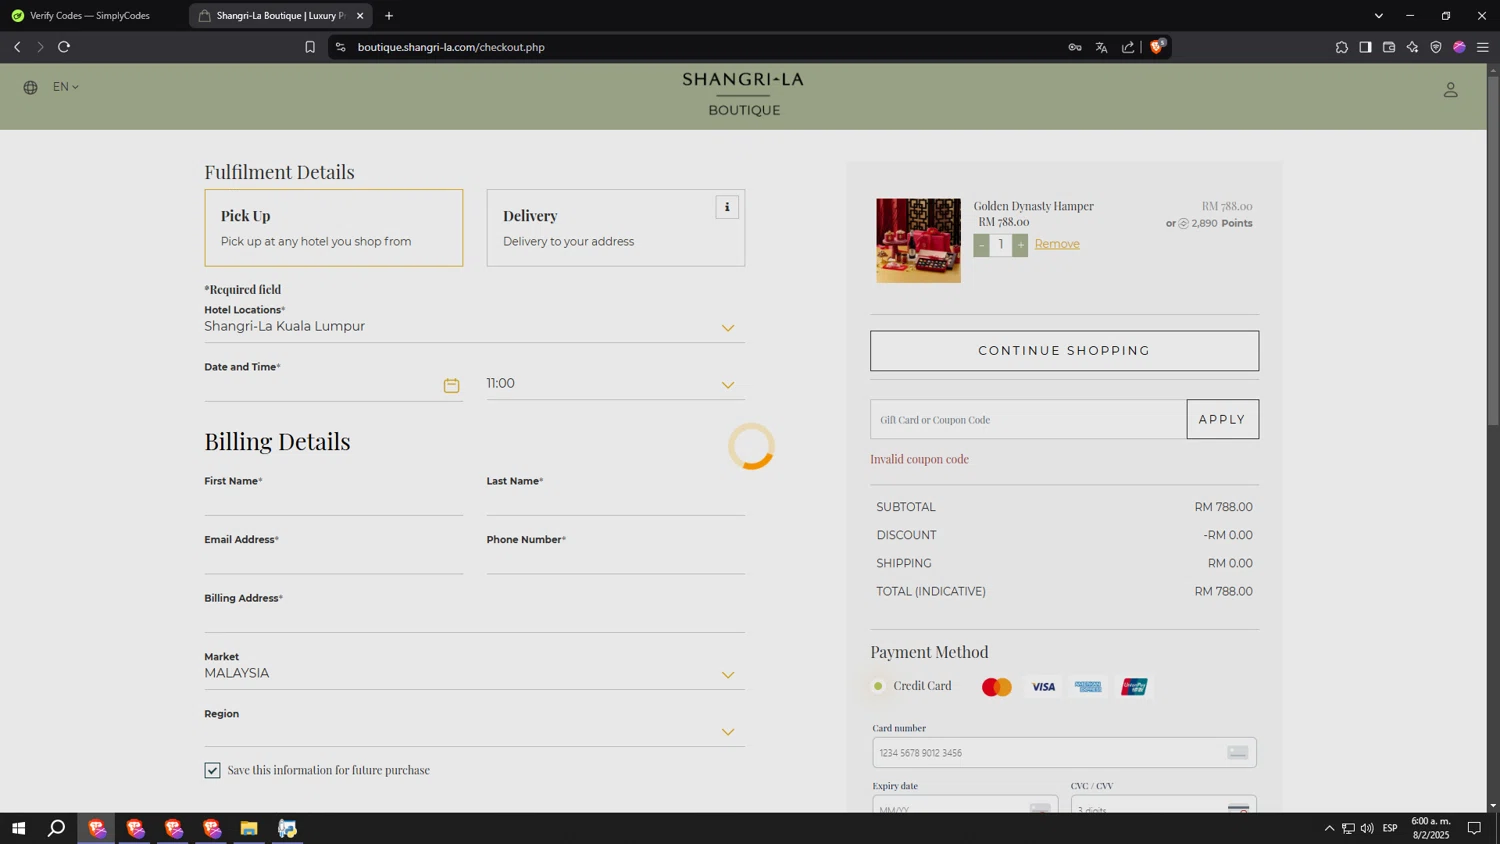Viewport: 1500px width, 844px height.
Task: Expand the 11:00 time dropdown
Action: [x=615, y=384]
